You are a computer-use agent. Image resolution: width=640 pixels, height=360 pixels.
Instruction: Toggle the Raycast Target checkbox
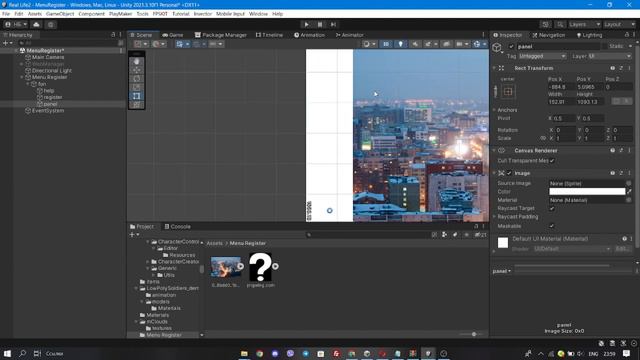point(552,209)
